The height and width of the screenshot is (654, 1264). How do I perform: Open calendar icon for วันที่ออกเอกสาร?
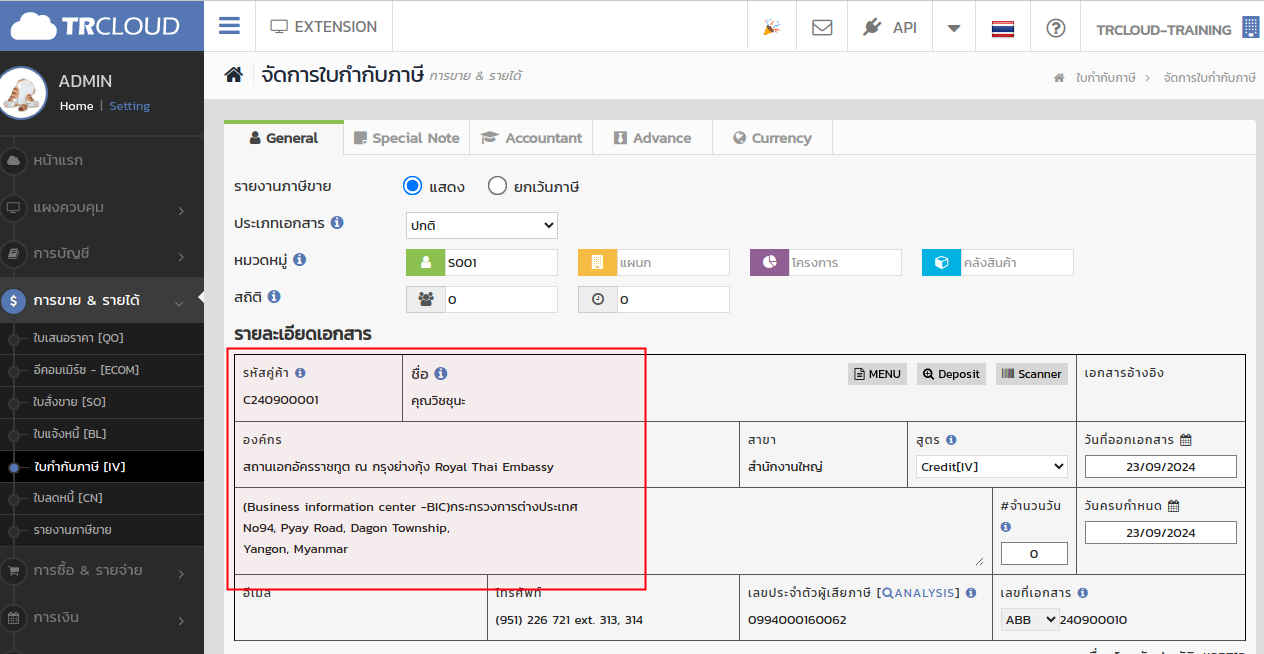(1186, 439)
